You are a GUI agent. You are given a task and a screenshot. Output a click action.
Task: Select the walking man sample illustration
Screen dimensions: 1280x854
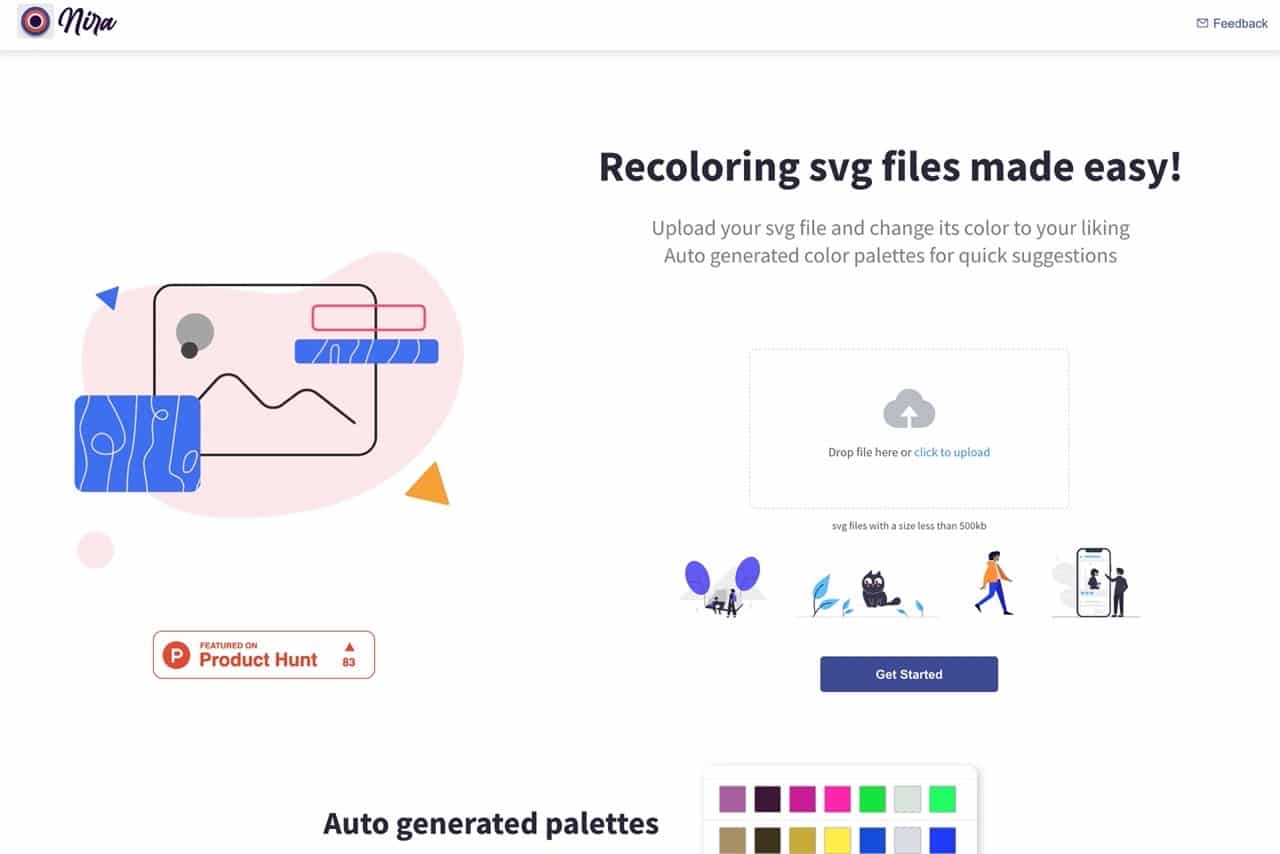(993, 582)
